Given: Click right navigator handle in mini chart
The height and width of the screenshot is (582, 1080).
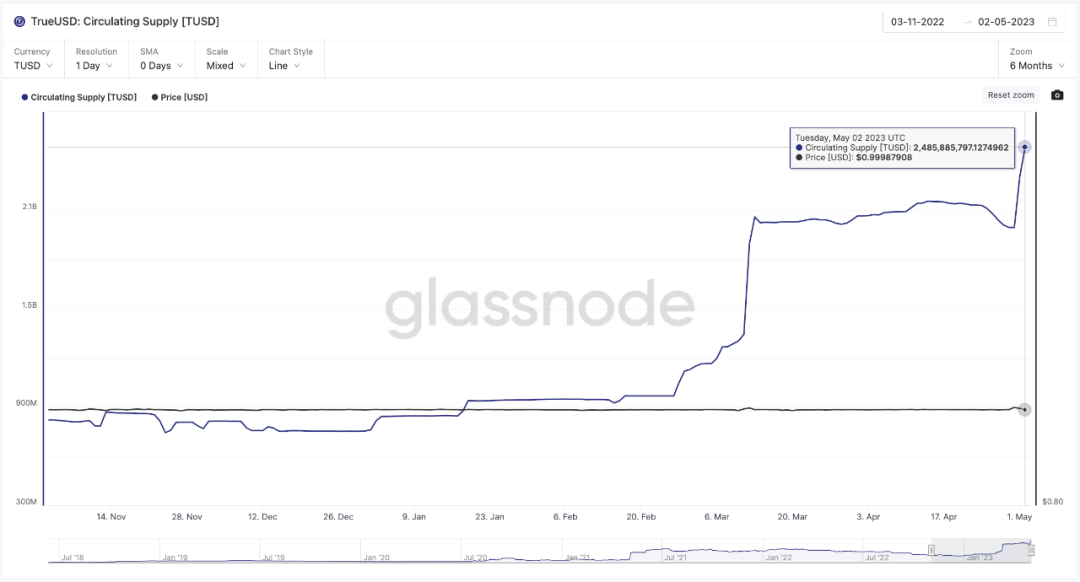Looking at the screenshot, I should tap(1031, 550).
